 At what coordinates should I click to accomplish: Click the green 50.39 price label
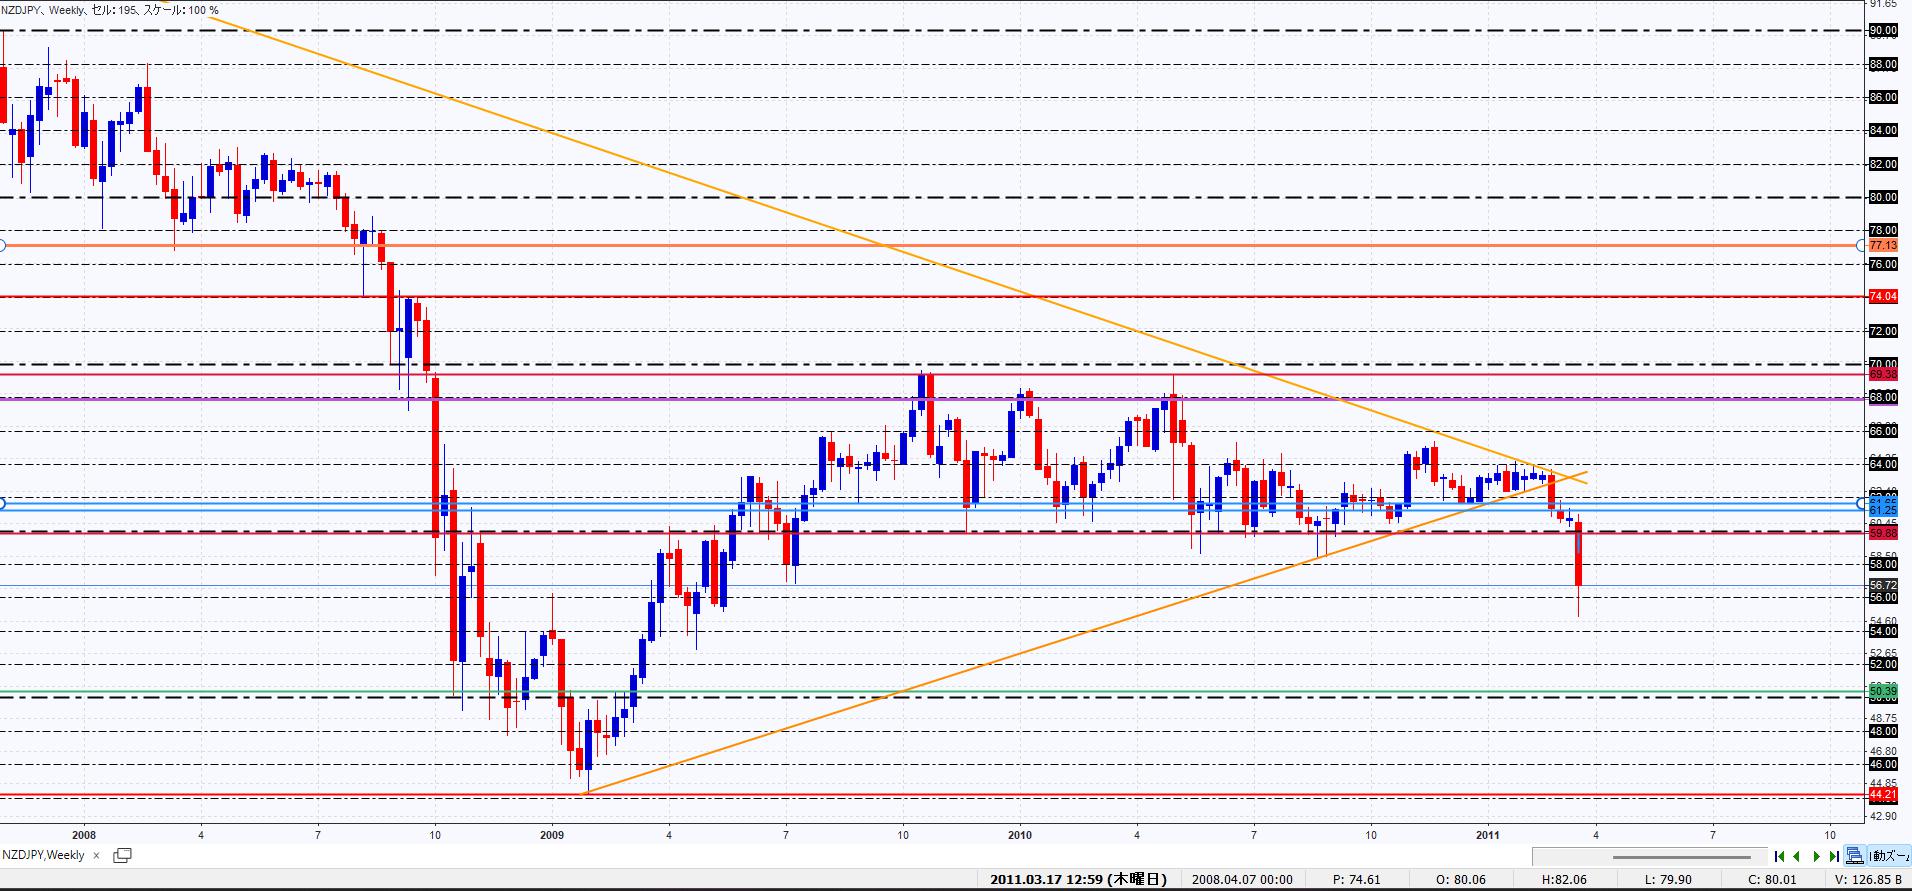click(1883, 691)
